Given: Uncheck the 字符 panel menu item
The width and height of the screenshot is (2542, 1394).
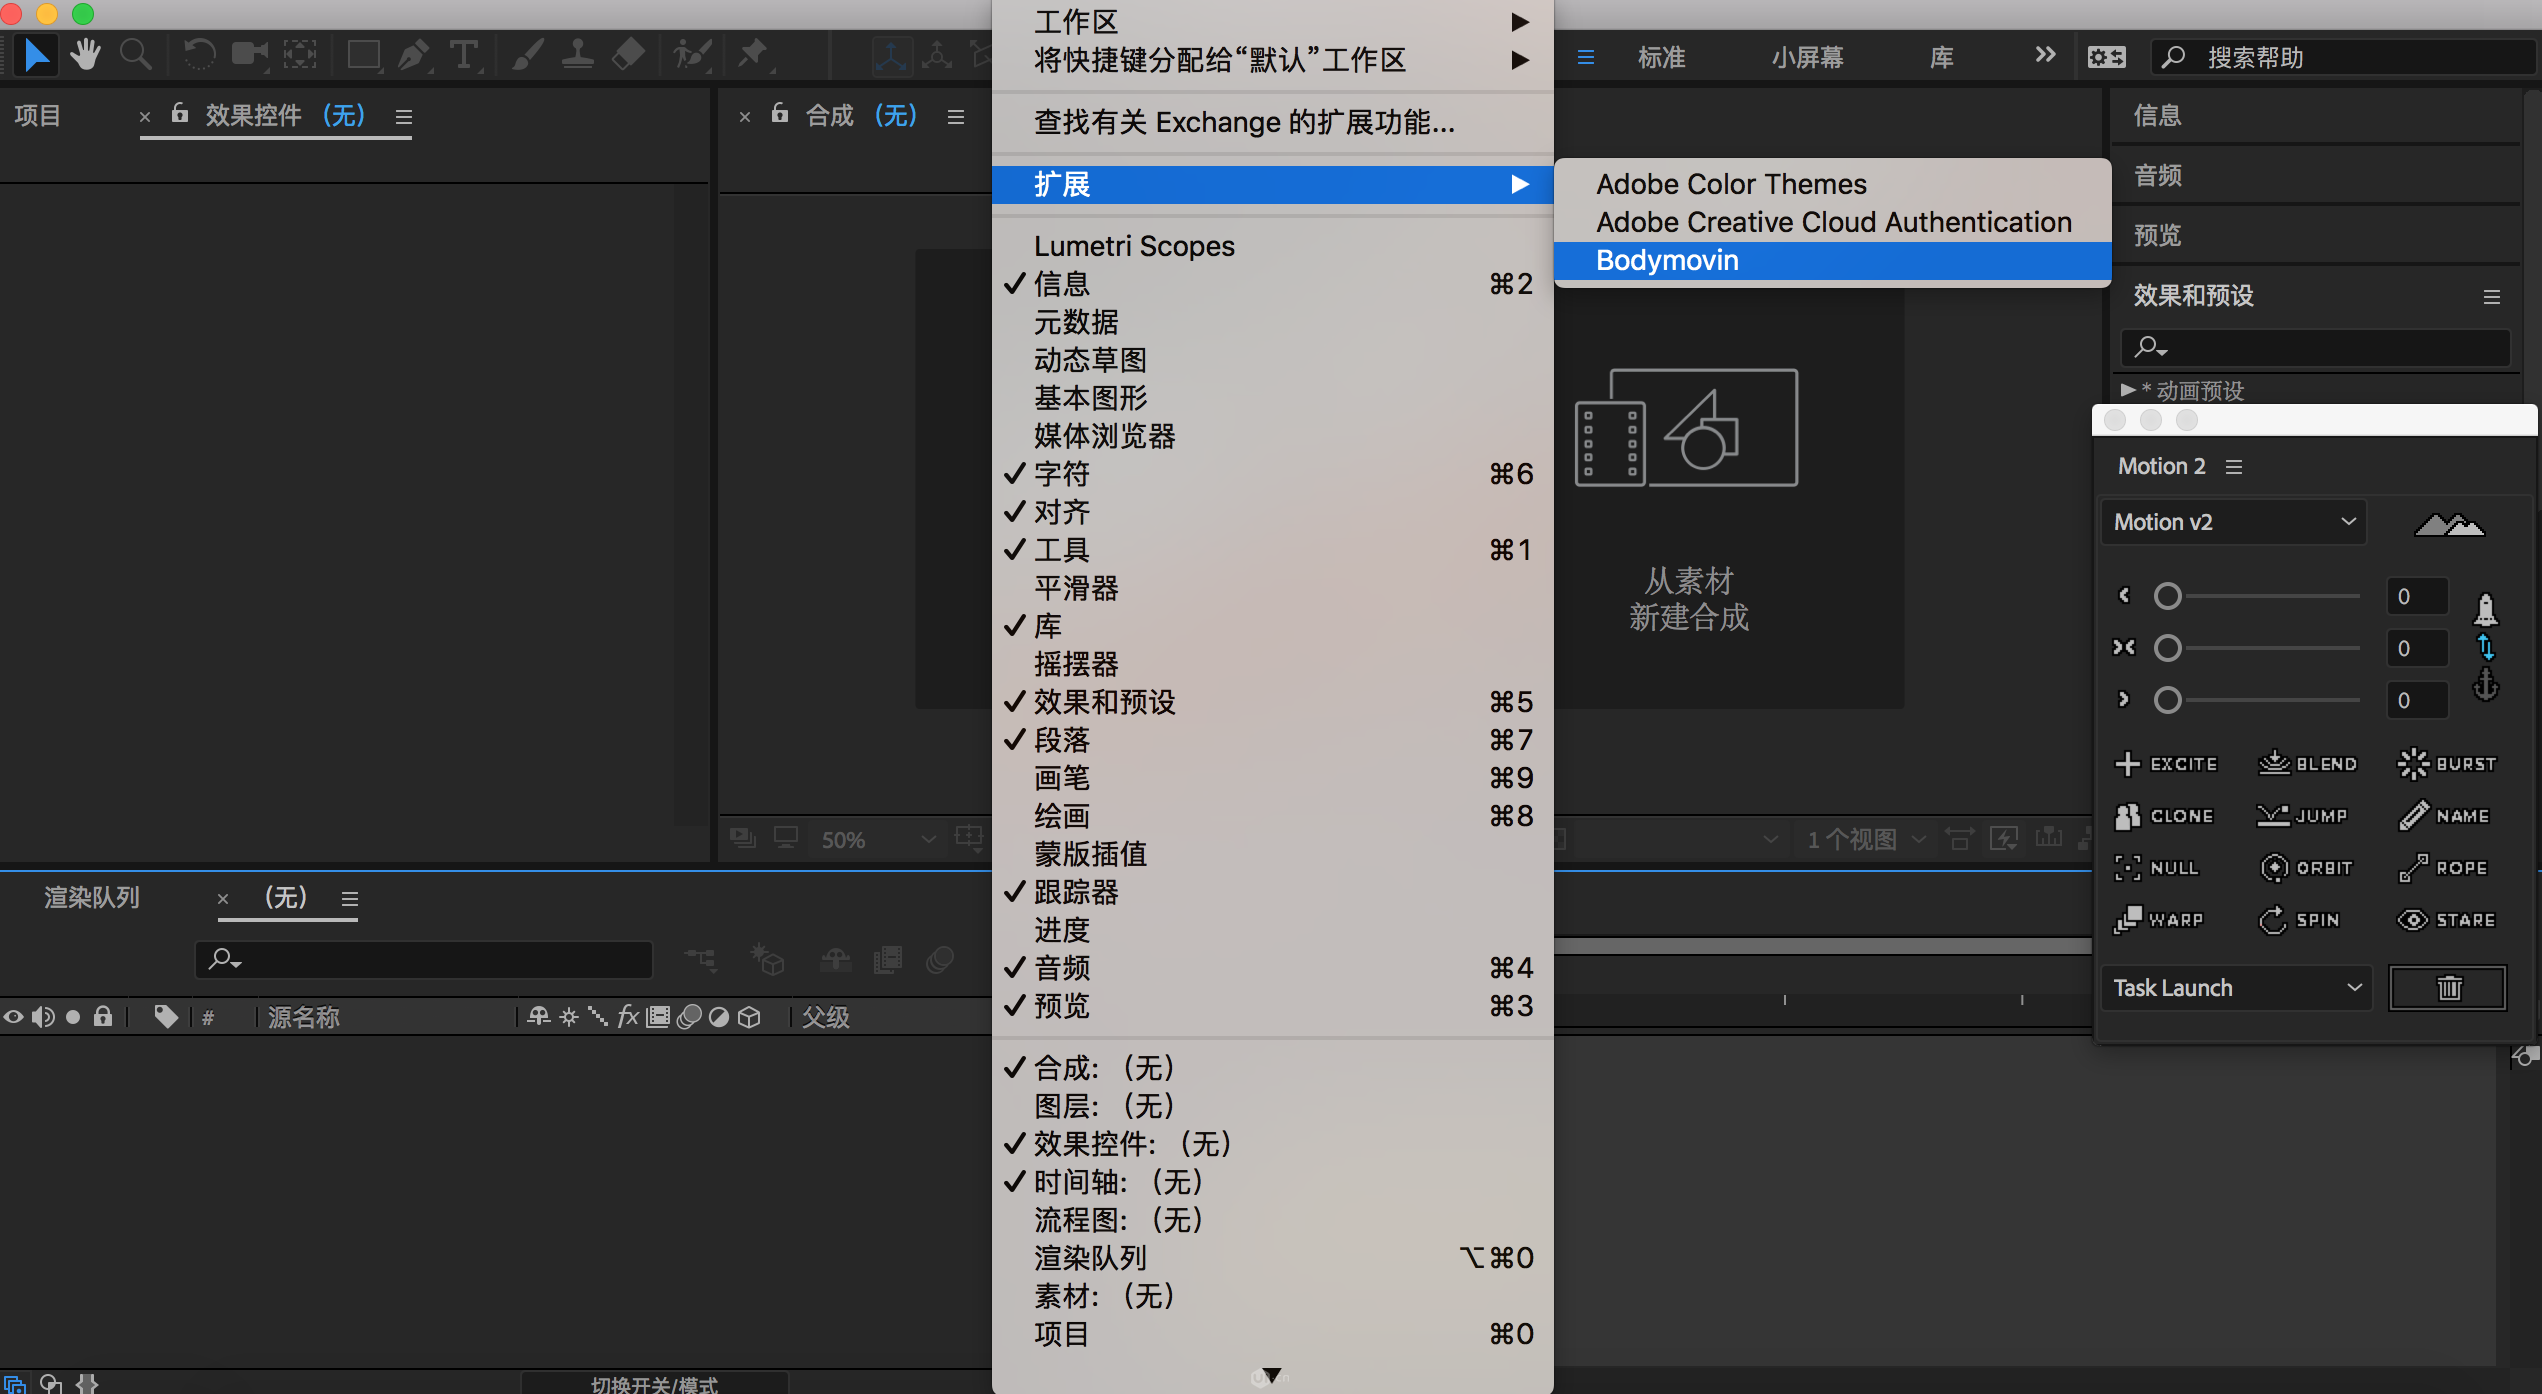Looking at the screenshot, I should point(1062,474).
